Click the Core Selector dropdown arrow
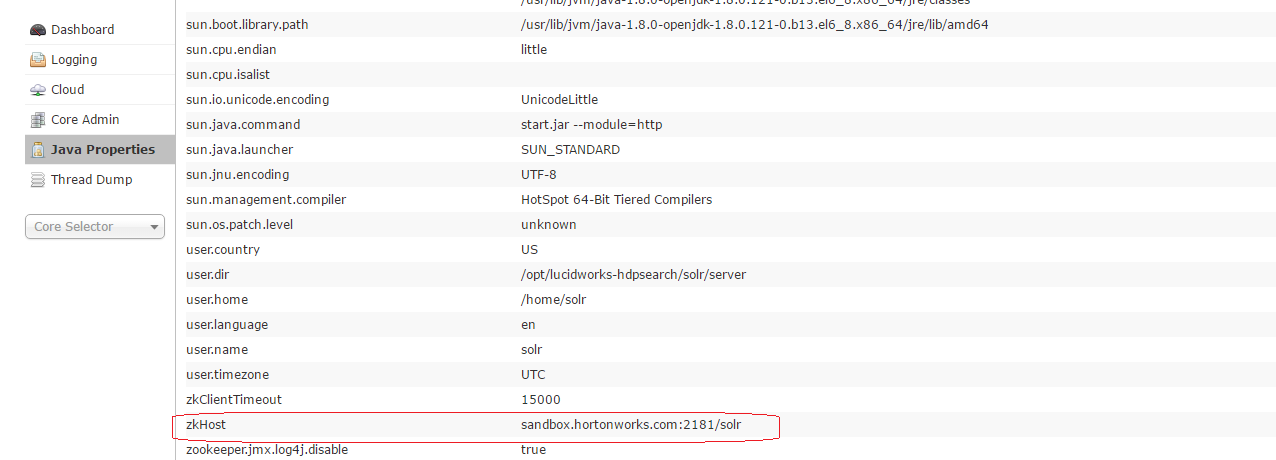1276x460 pixels. (155, 228)
